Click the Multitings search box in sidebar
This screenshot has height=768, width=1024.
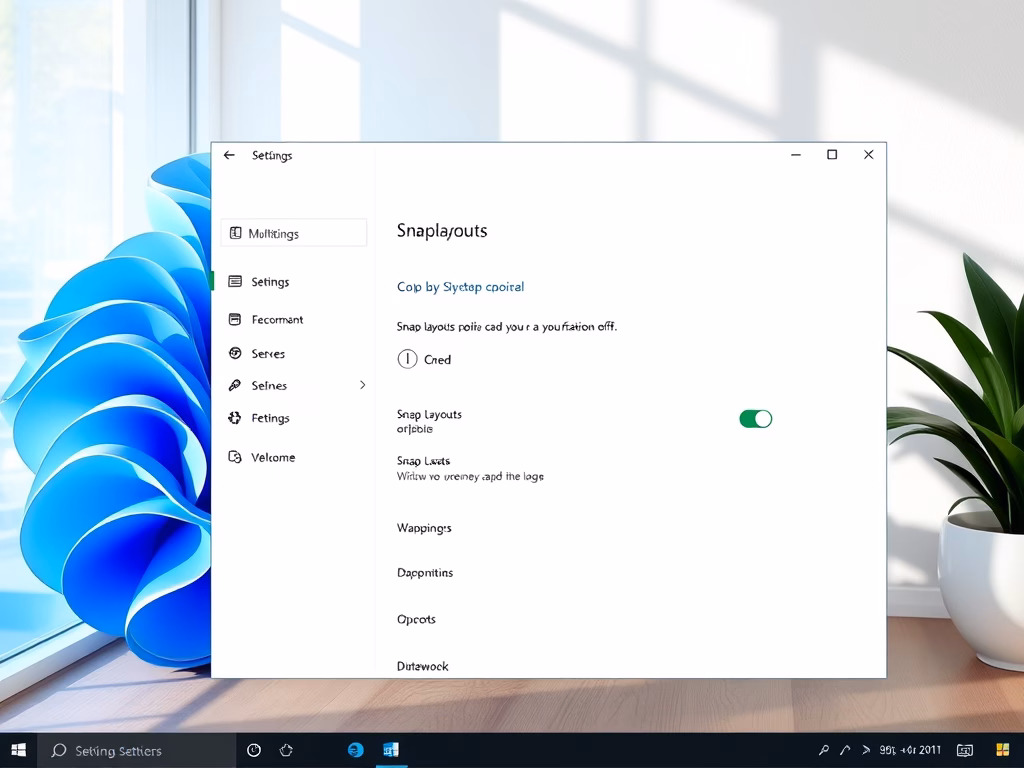tap(294, 233)
